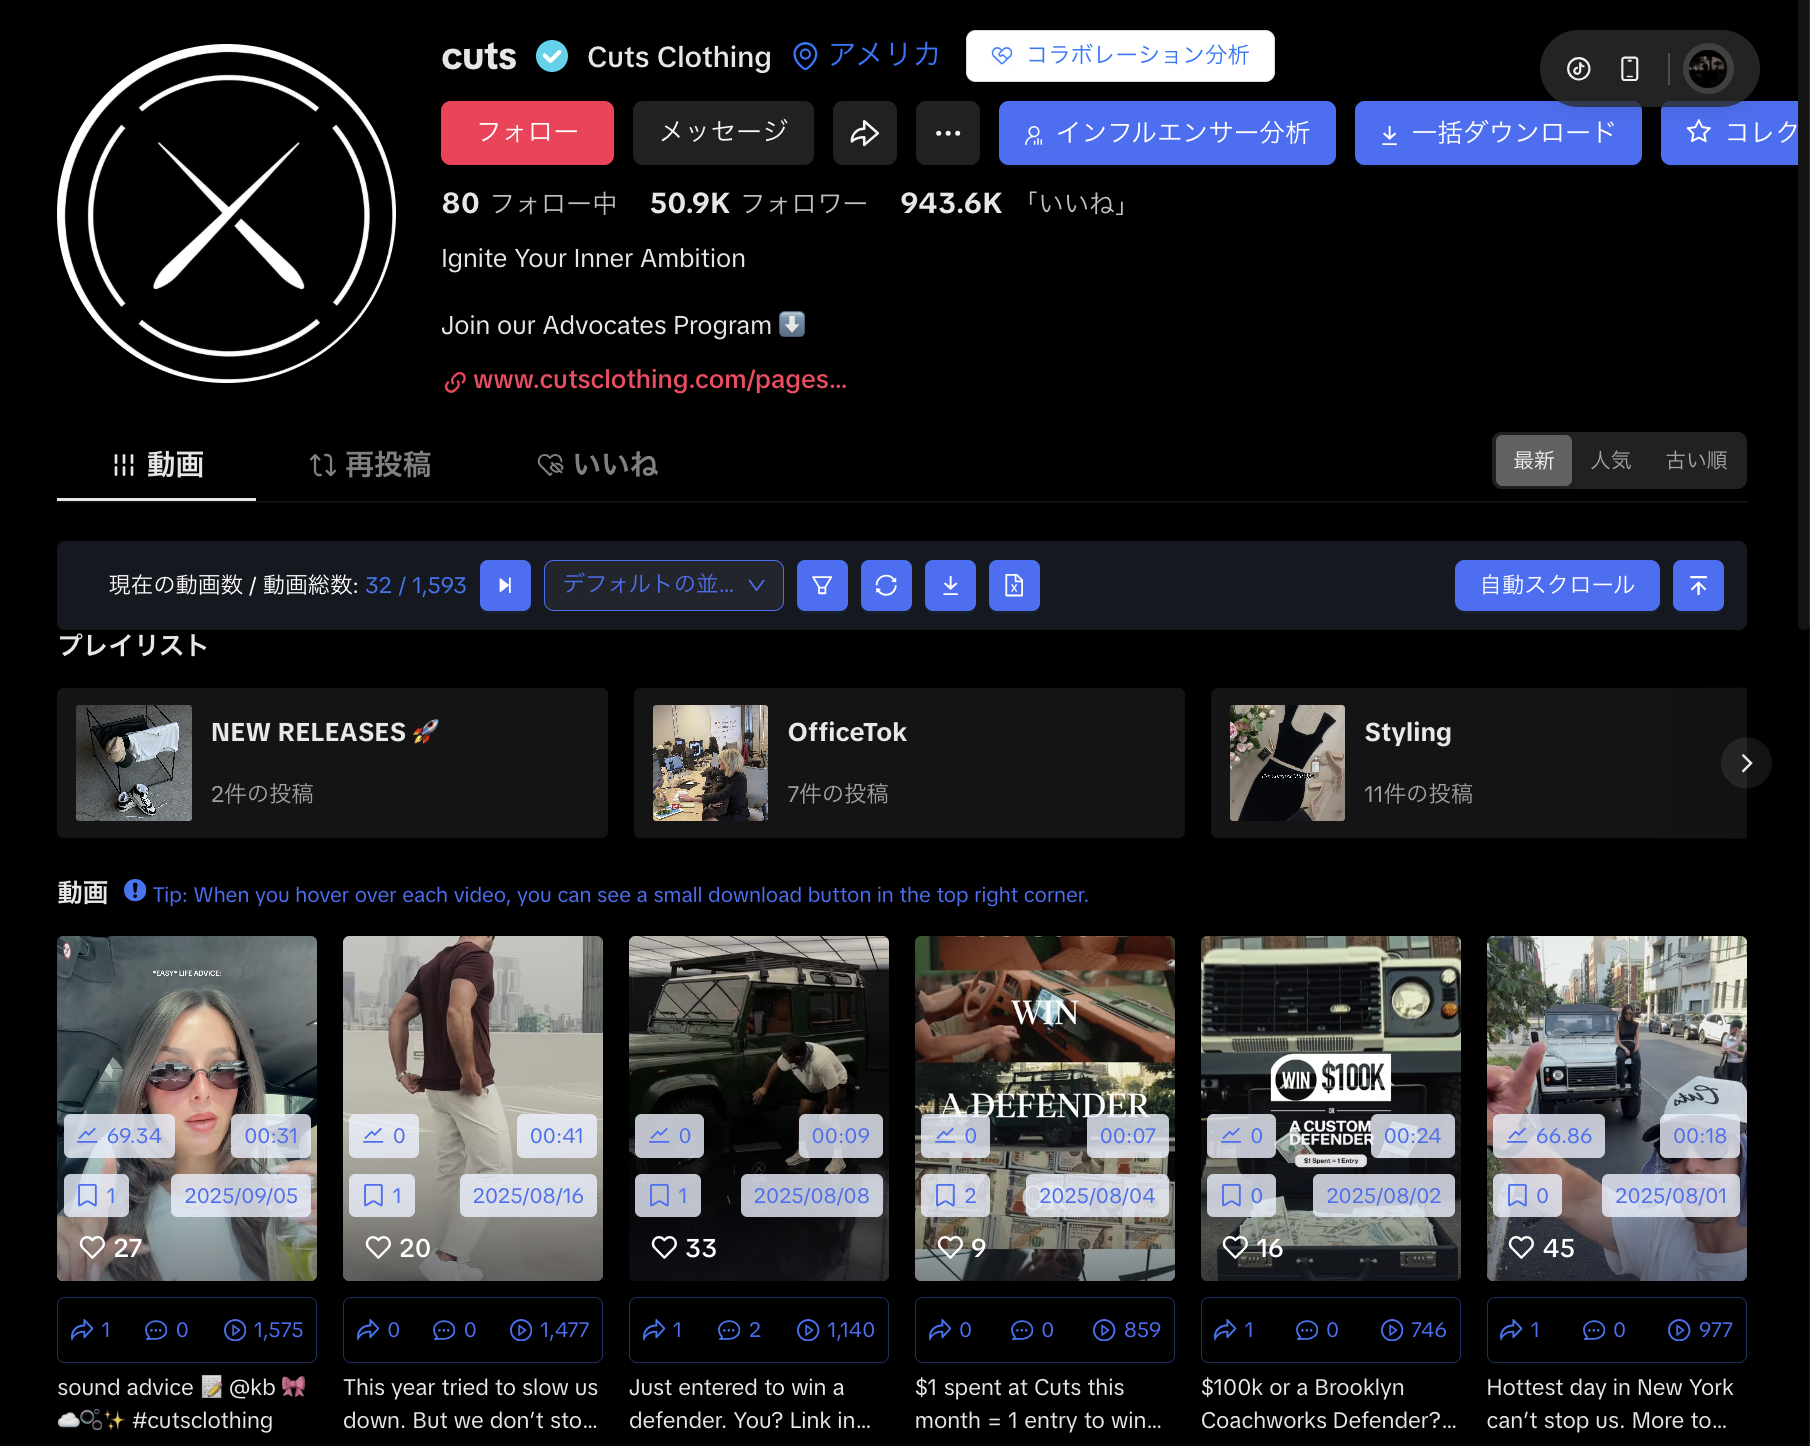Click the download arrow icon in toolbar
The height and width of the screenshot is (1446, 1810).
(950, 585)
